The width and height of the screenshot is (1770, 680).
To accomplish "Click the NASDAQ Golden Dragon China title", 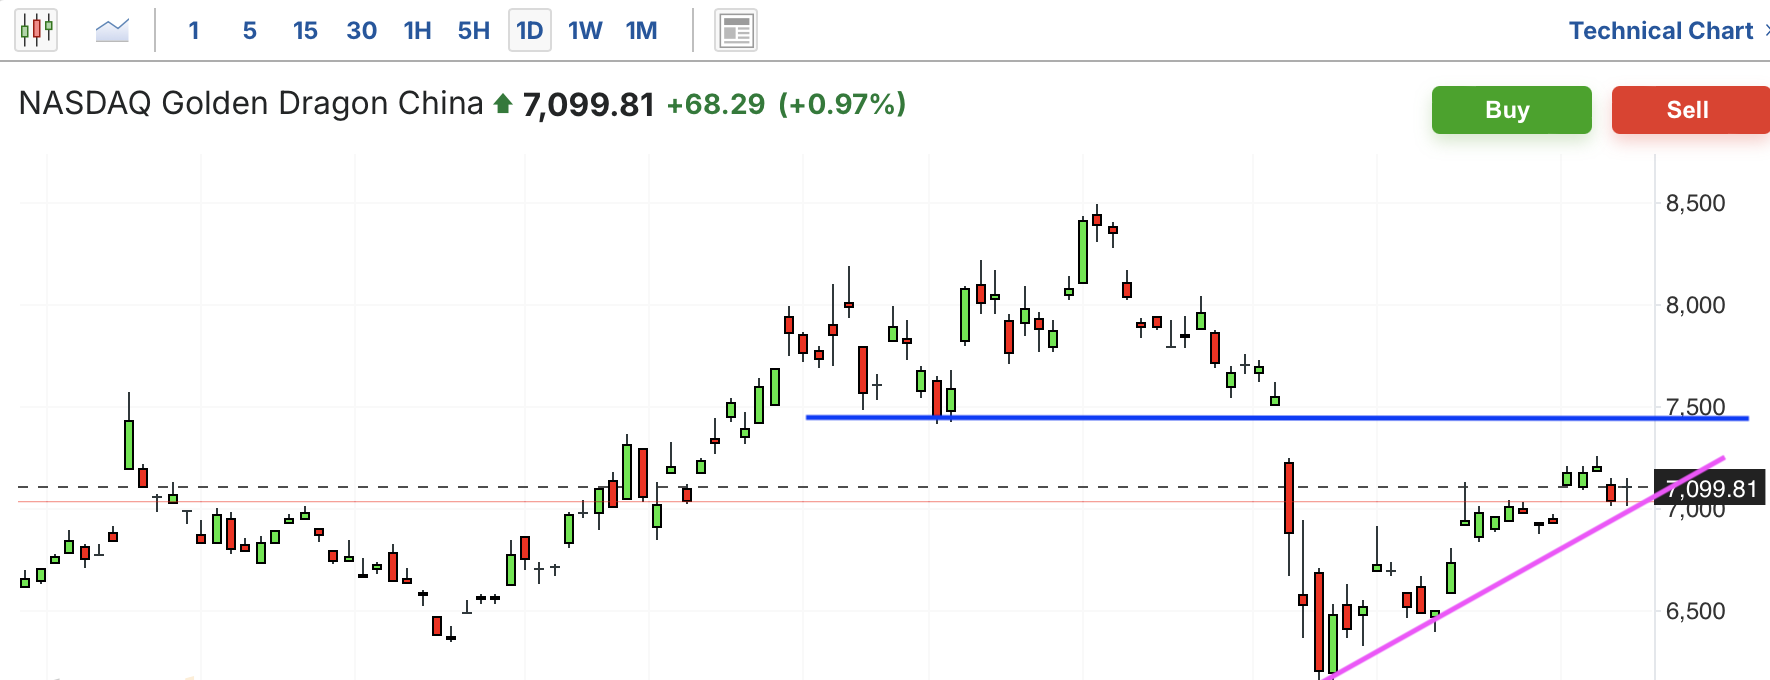I will pyautogui.click(x=251, y=103).
